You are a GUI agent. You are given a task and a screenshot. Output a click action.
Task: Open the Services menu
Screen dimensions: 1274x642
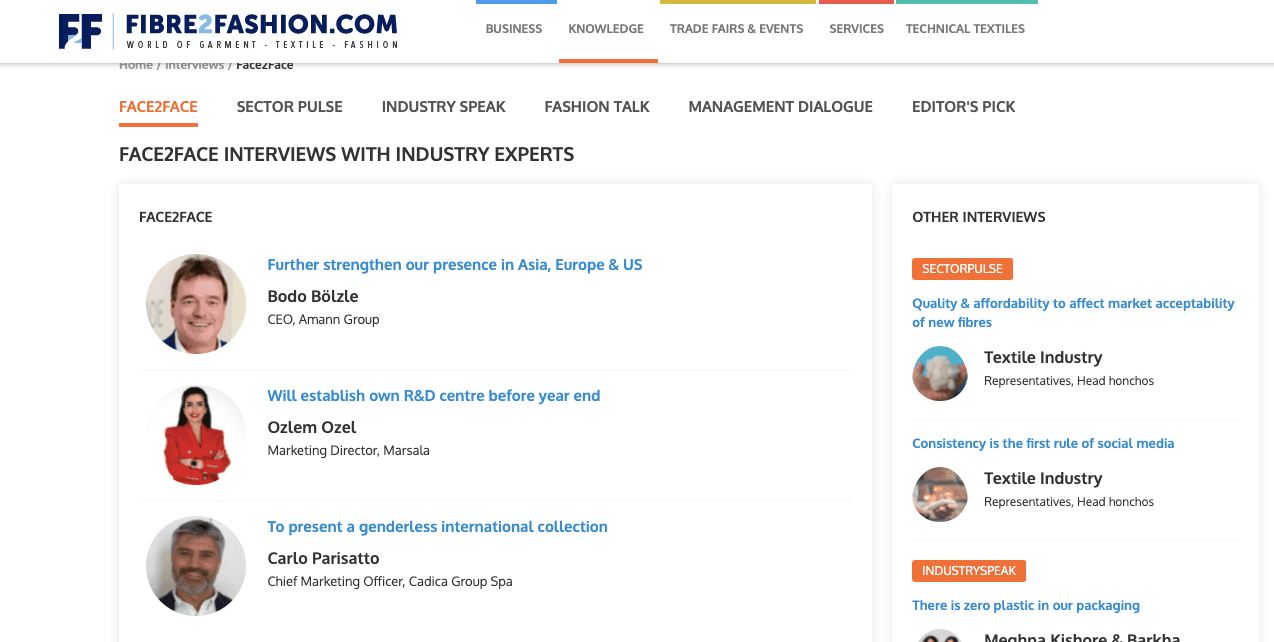pyautogui.click(x=856, y=29)
